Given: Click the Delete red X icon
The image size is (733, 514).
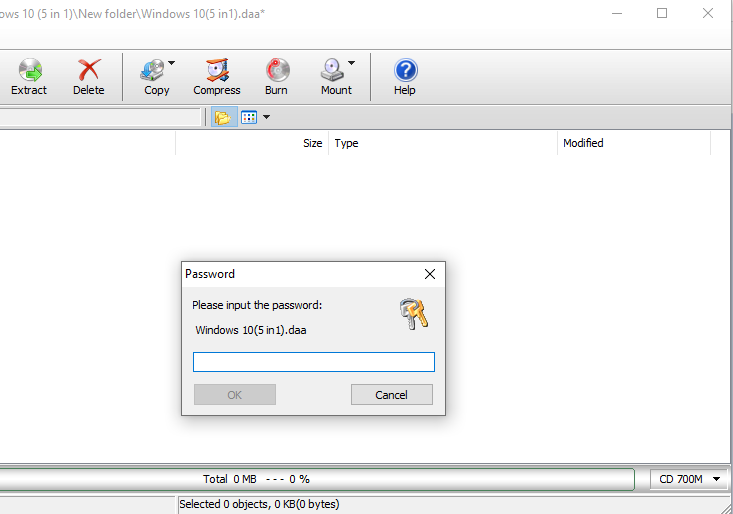Looking at the screenshot, I should click(x=89, y=70).
